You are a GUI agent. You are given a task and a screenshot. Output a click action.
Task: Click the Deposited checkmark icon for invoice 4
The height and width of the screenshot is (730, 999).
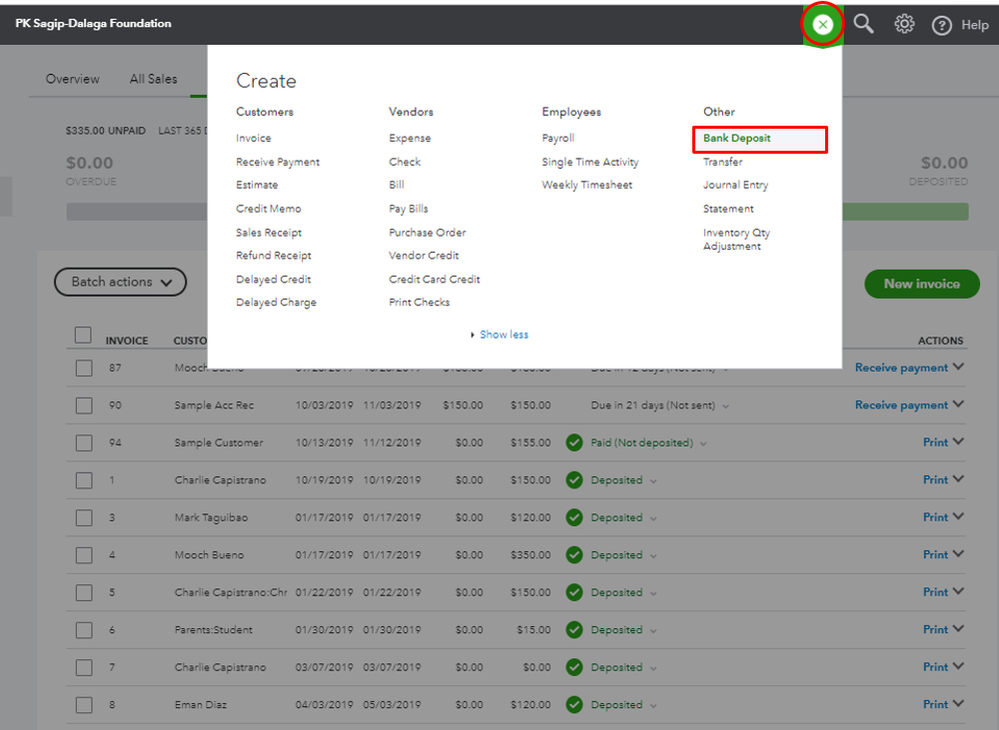574,555
